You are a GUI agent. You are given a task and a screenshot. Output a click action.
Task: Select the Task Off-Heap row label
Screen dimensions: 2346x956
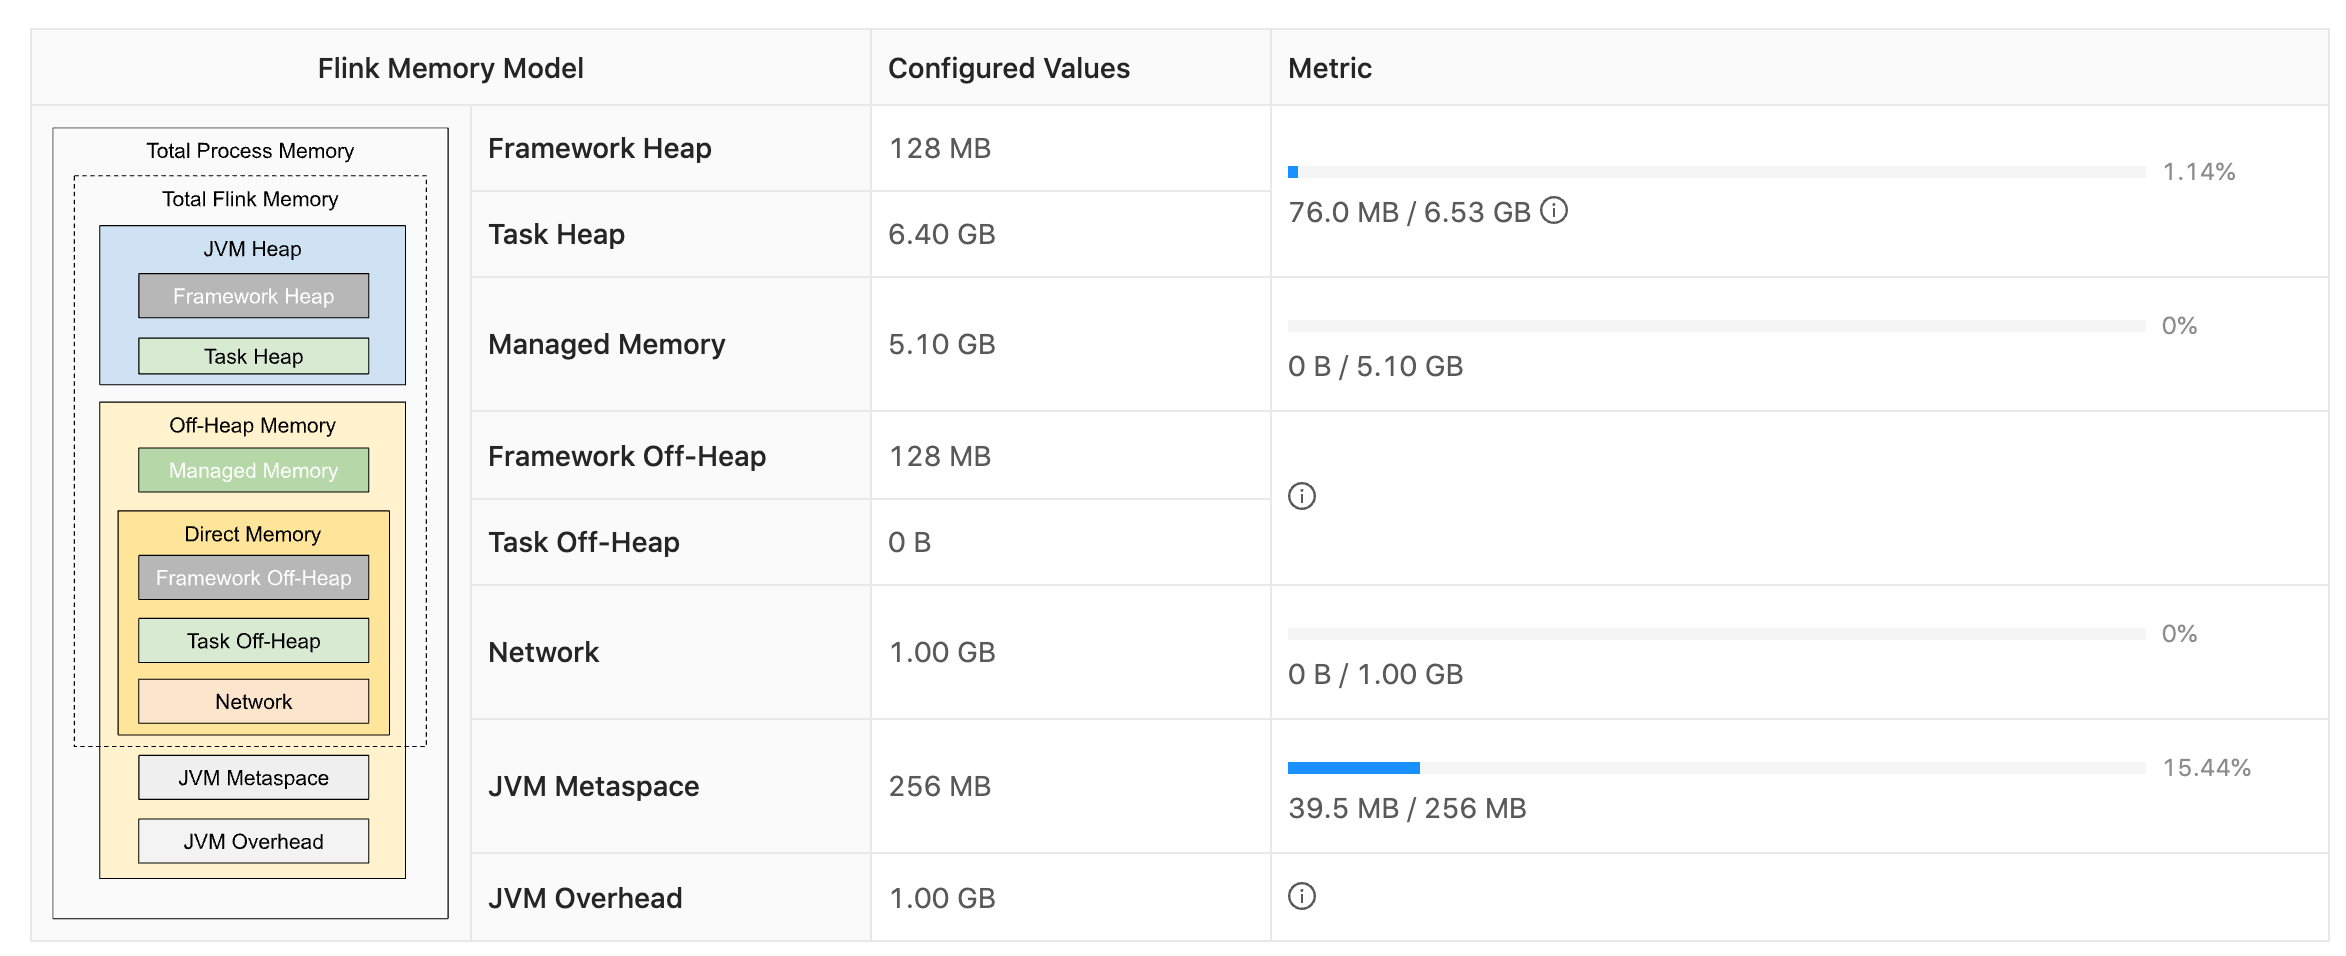[x=583, y=542]
